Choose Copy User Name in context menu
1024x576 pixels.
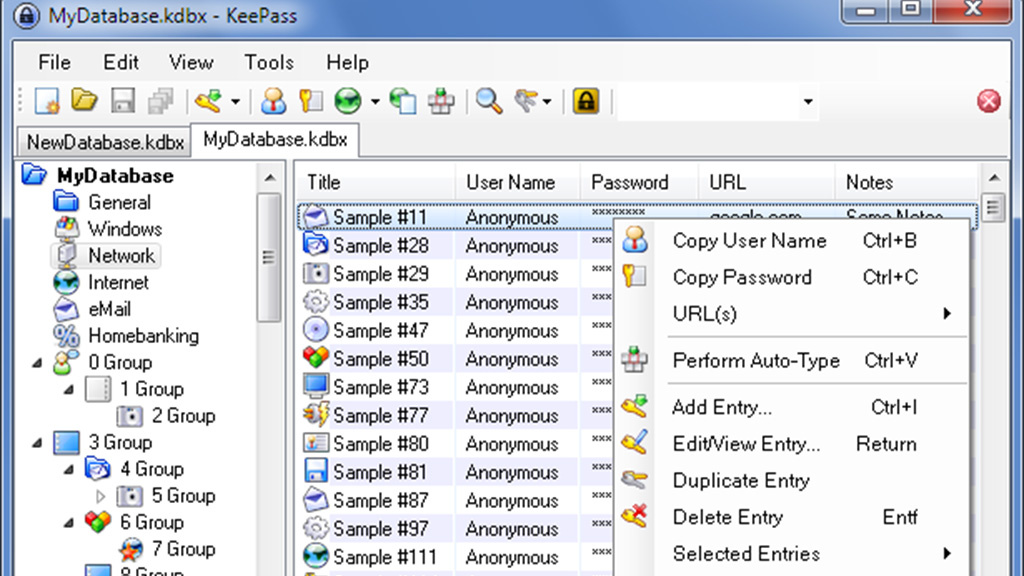point(792,241)
